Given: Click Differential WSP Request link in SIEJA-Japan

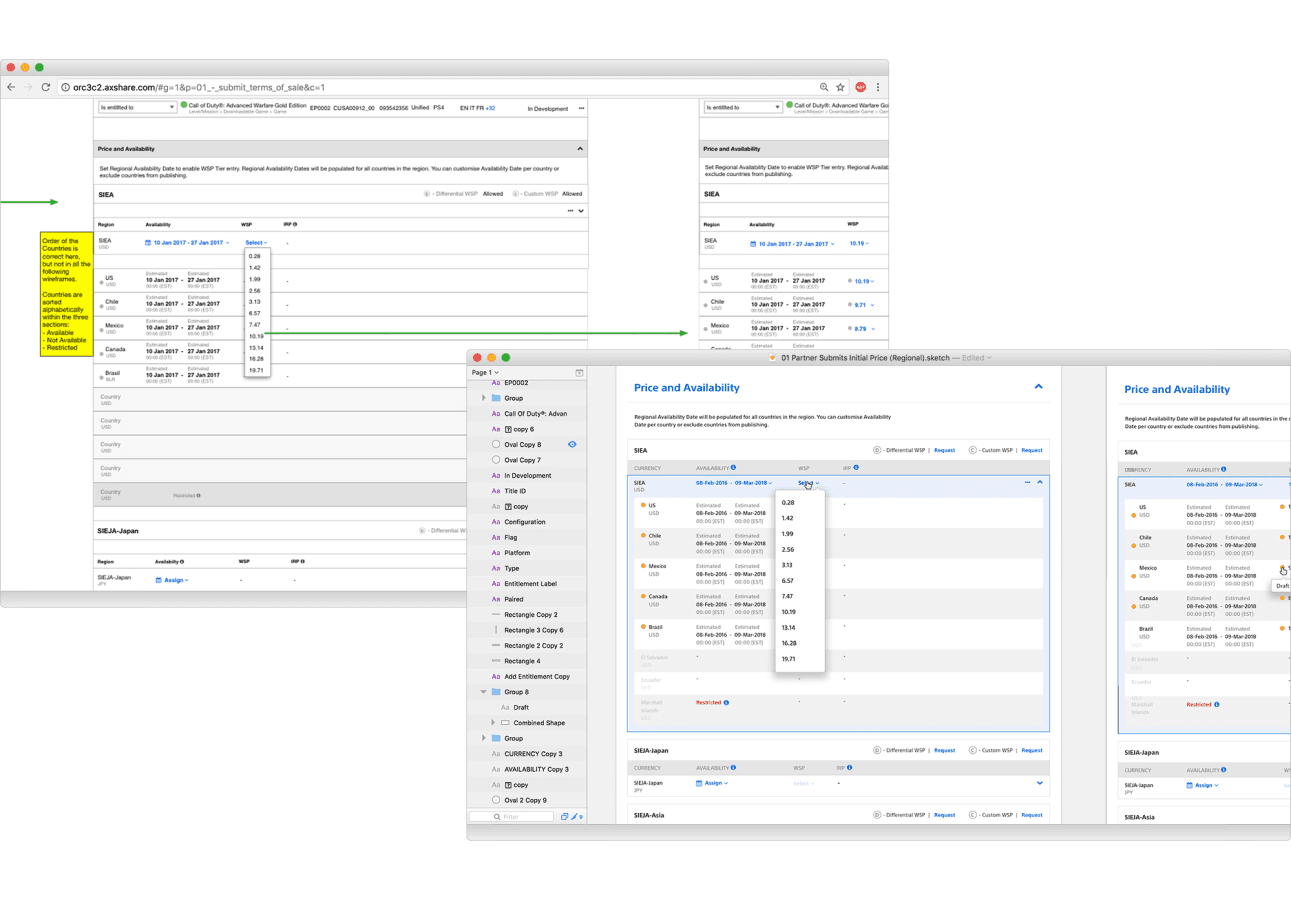Looking at the screenshot, I should [x=945, y=750].
